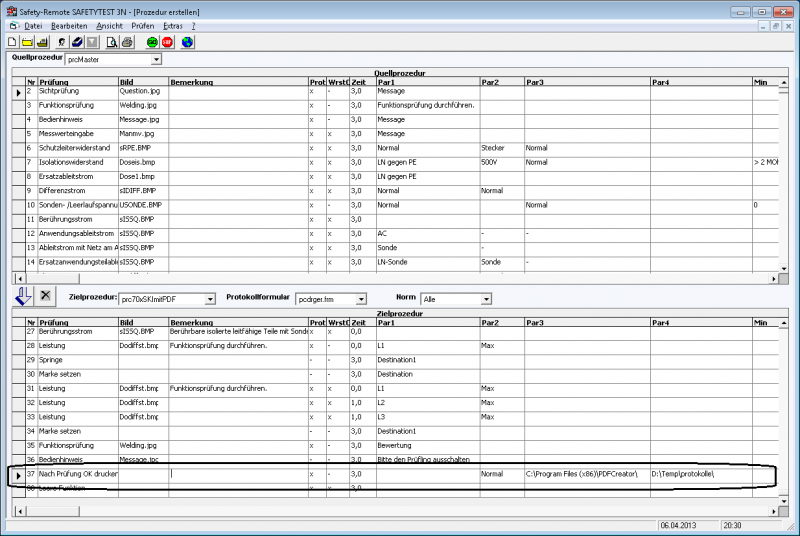Image resolution: width=800 pixels, height=536 pixels.
Task: Click the Prüfung column header in Quellprozedur grid
Action: (x=78, y=82)
